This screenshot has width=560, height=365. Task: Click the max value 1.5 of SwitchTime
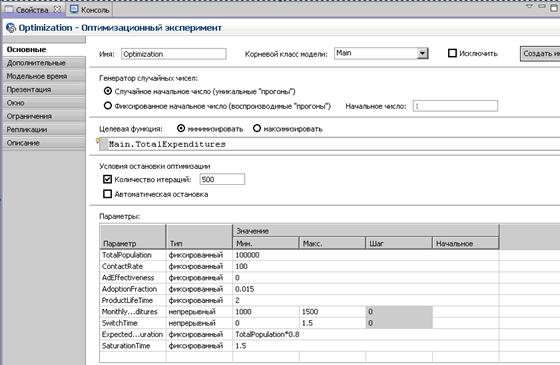(x=332, y=323)
